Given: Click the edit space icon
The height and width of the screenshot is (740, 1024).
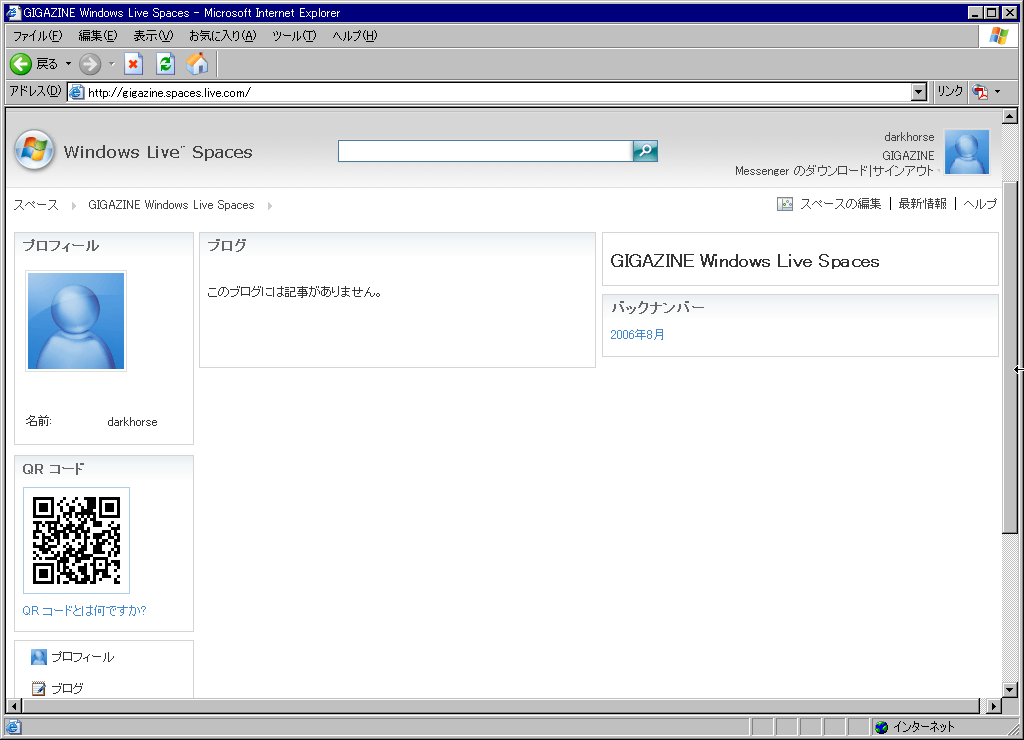Looking at the screenshot, I should point(785,204).
